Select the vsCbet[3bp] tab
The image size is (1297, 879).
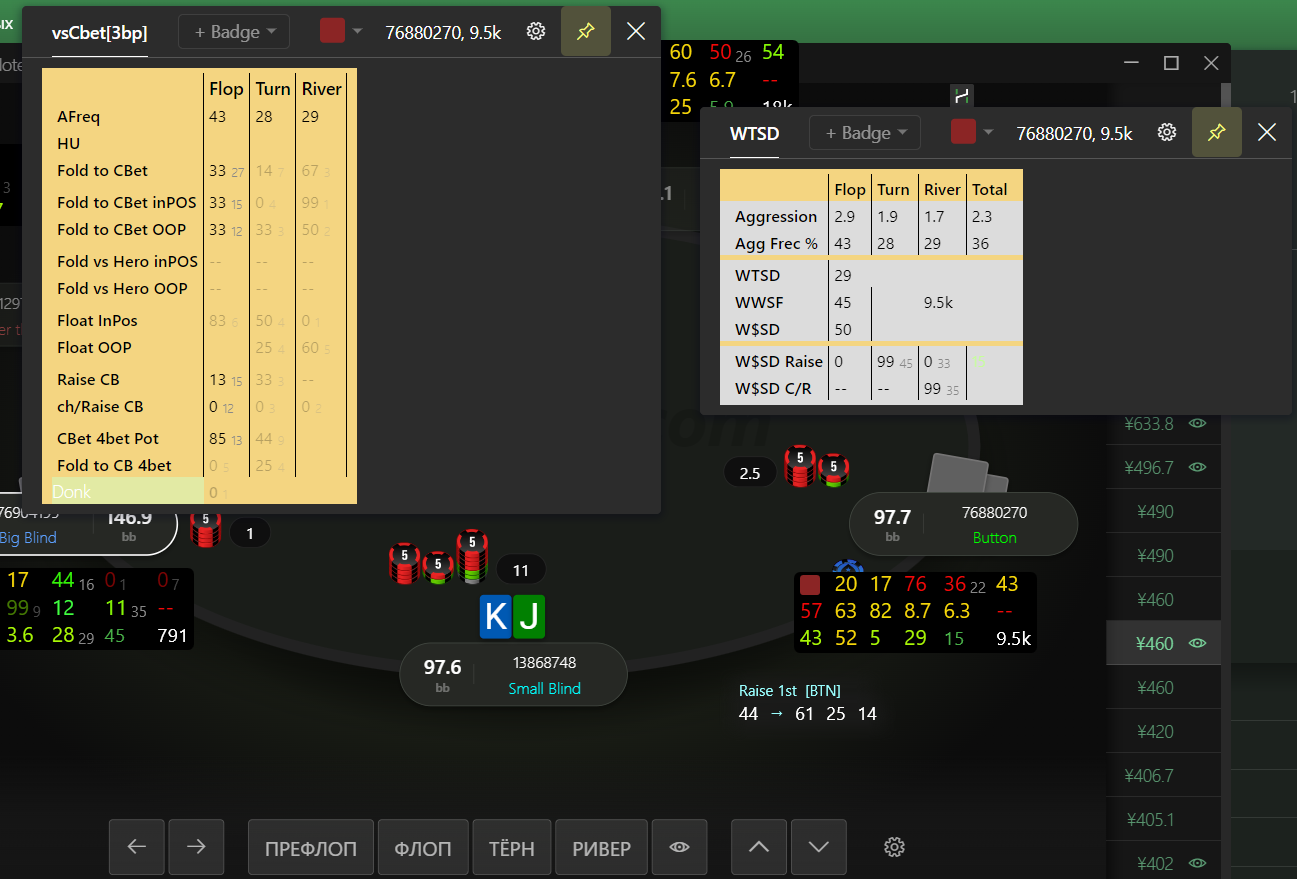click(x=100, y=33)
